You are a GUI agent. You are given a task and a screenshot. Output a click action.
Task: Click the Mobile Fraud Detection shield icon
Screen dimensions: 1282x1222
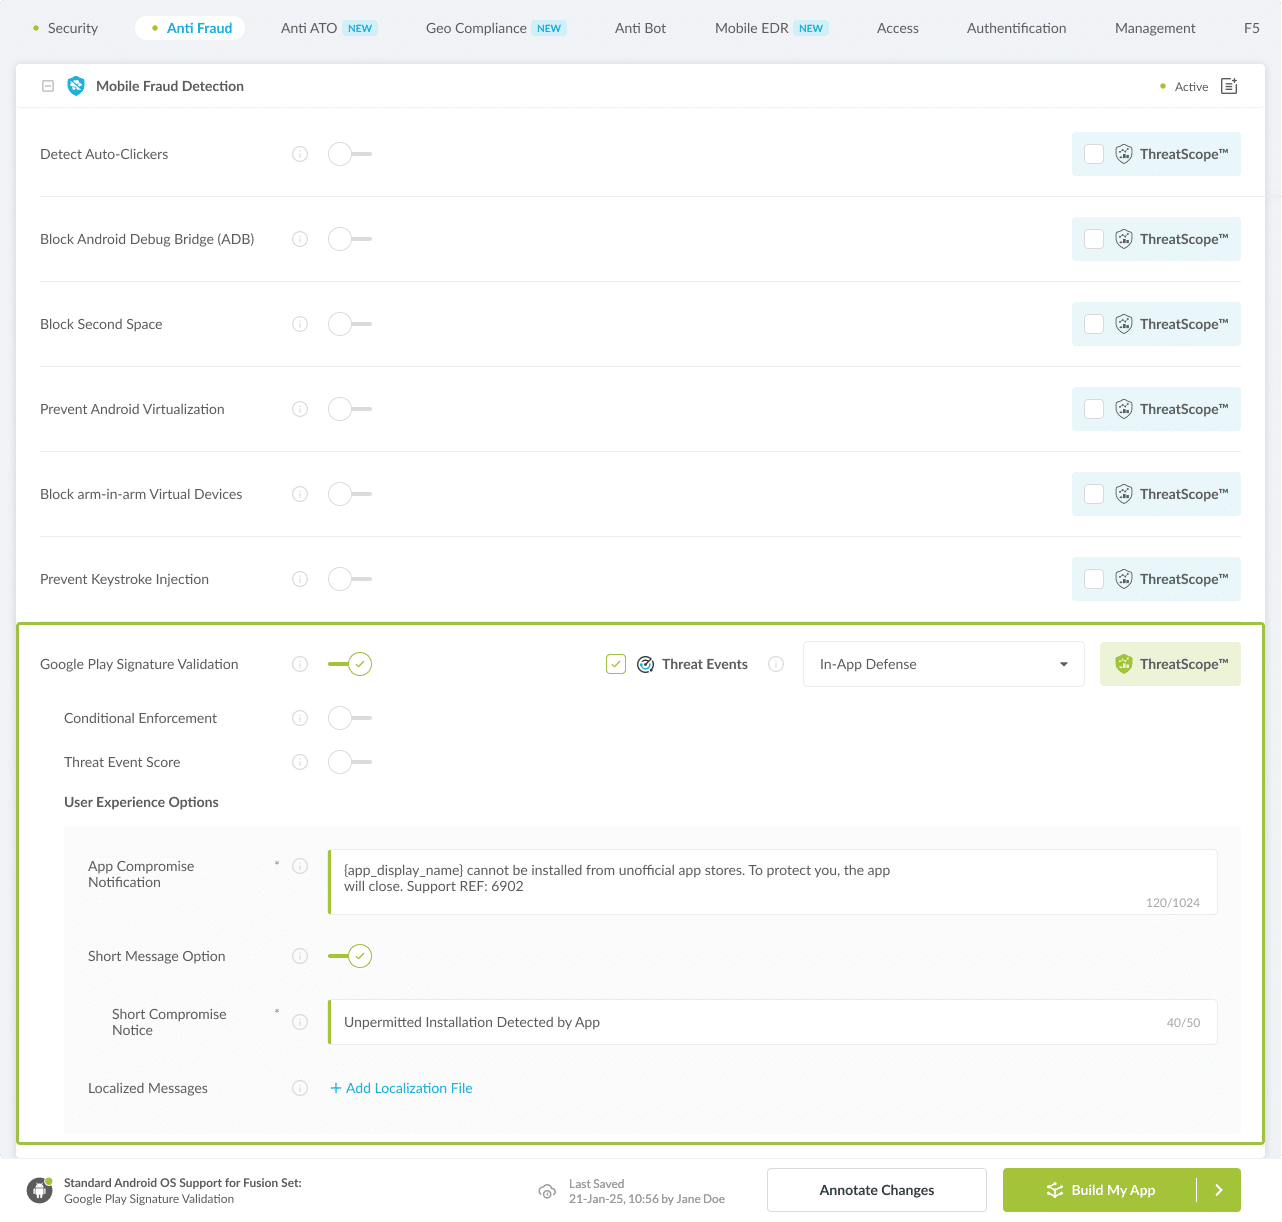(x=76, y=86)
